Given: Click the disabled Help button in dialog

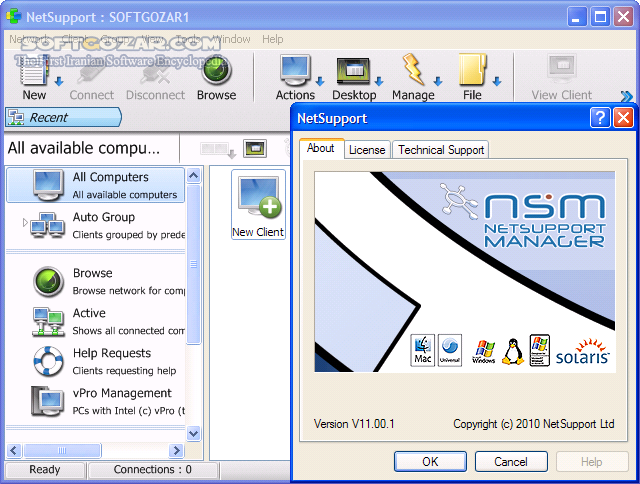Looking at the screenshot, I should [592, 462].
